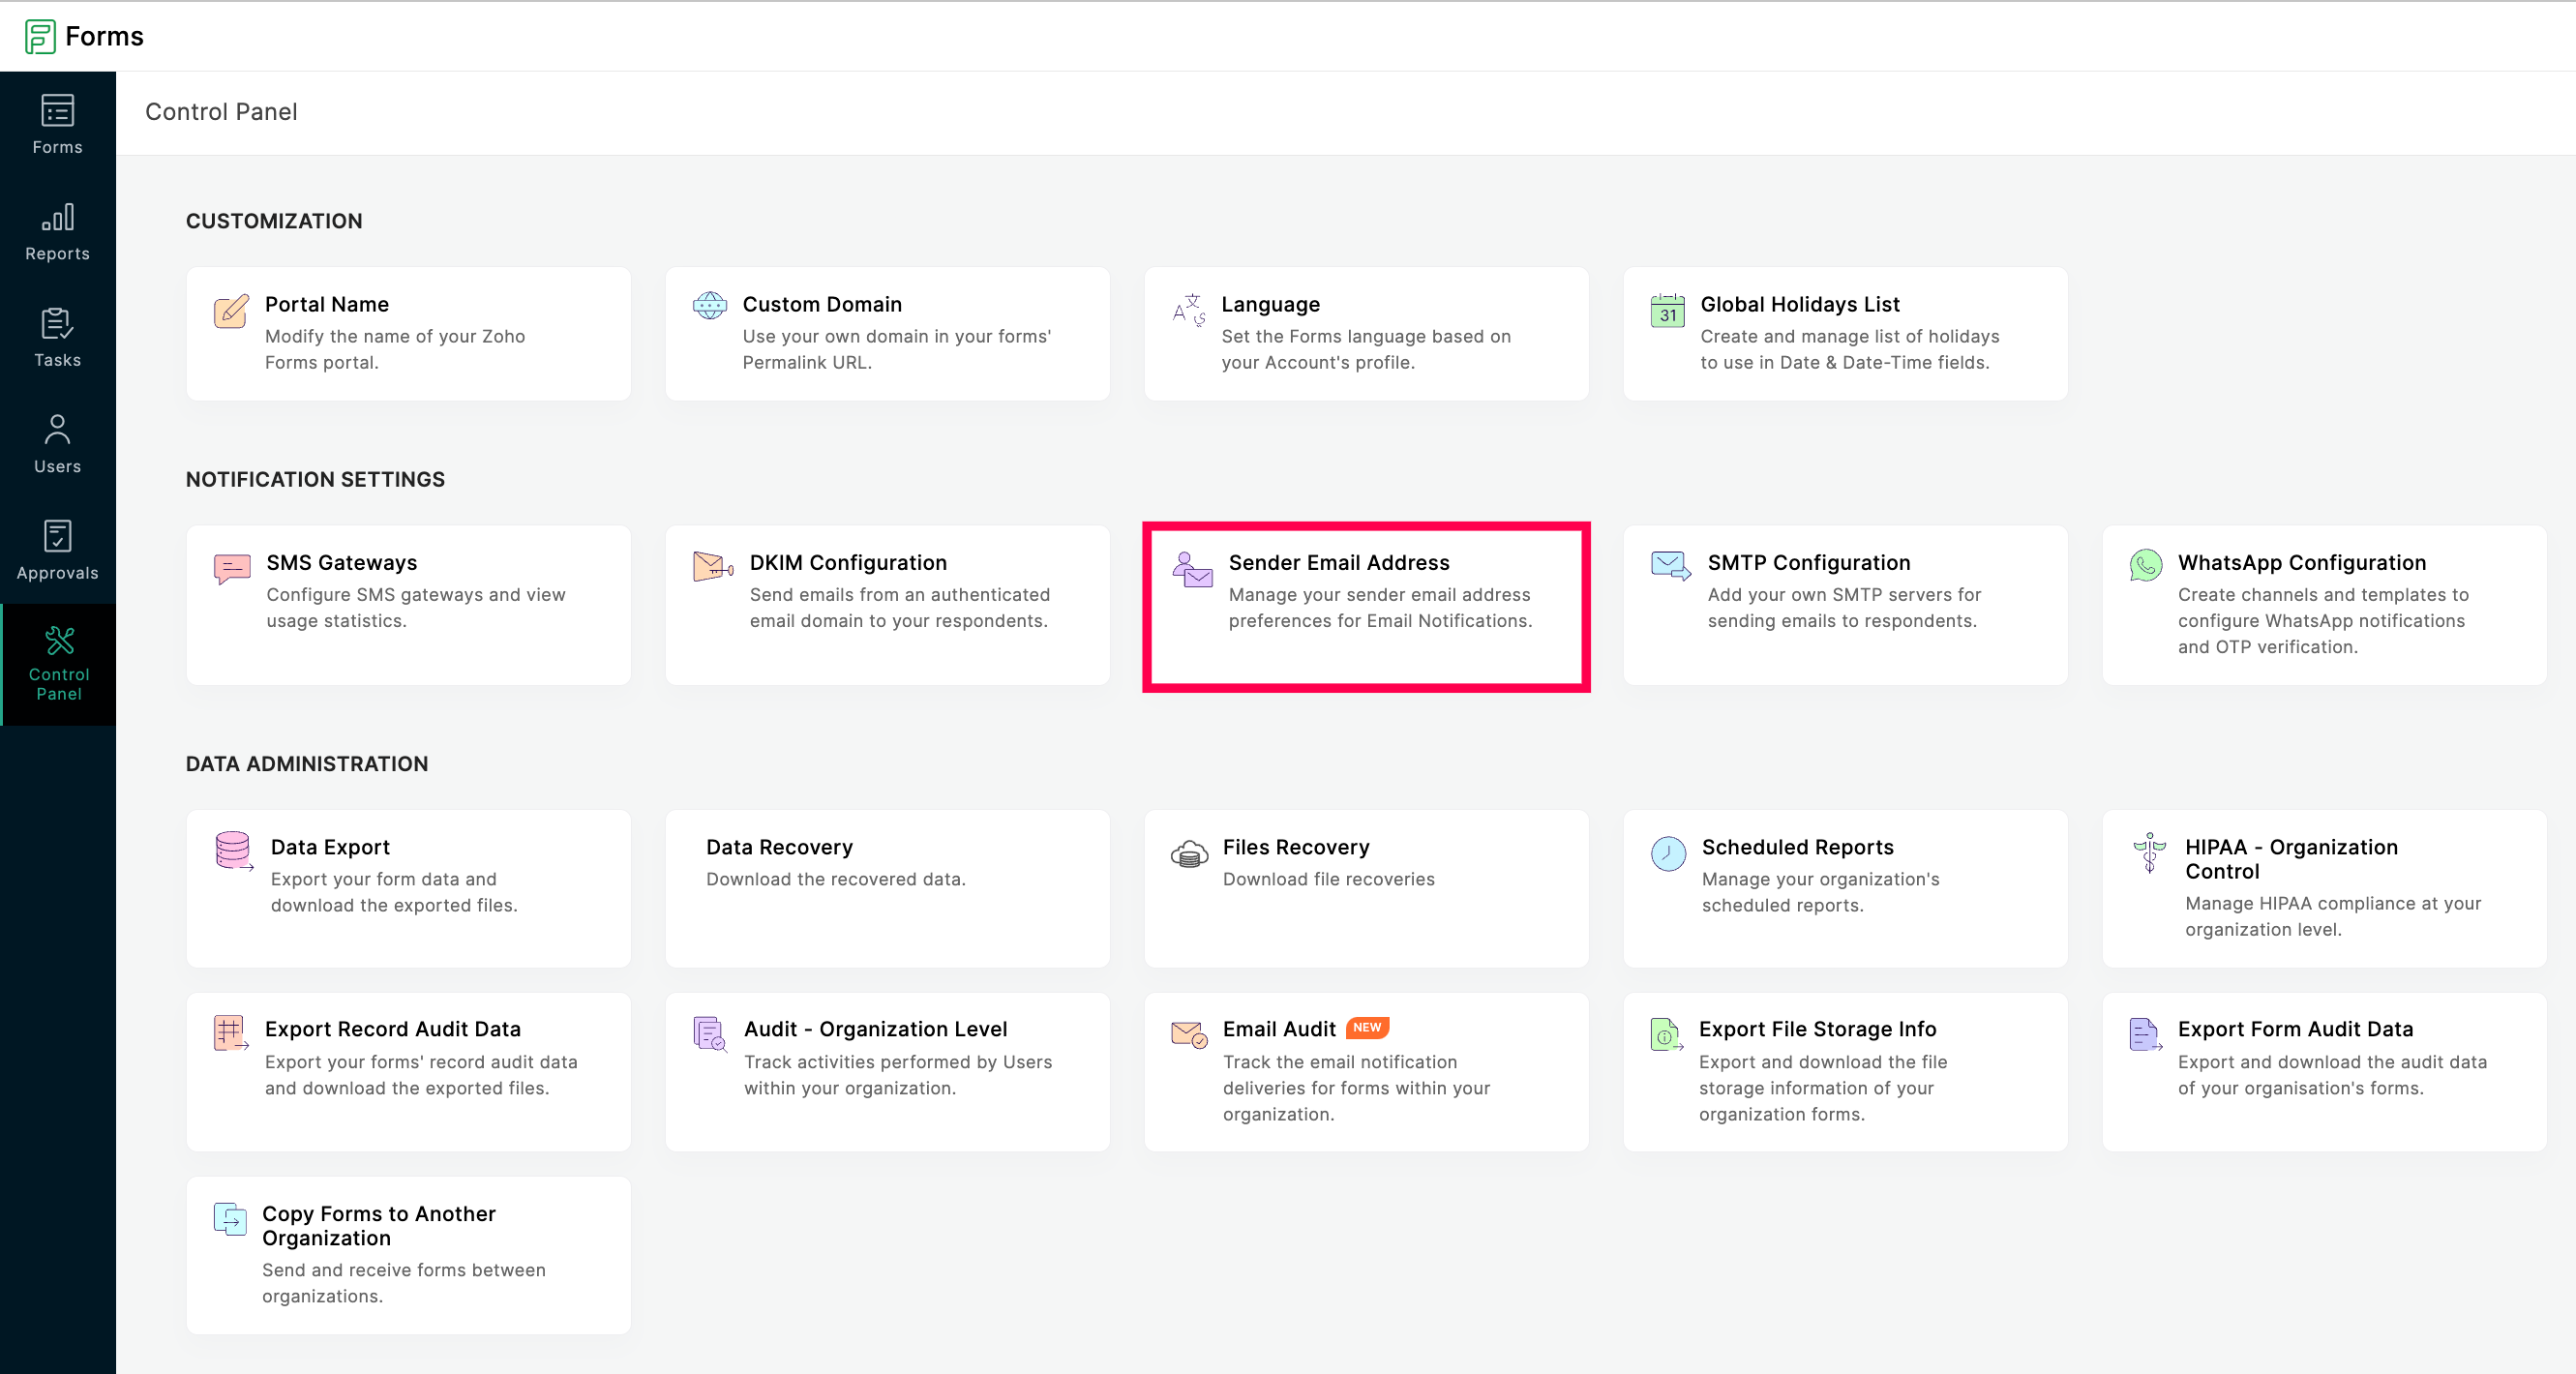Image resolution: width=2576 pixels, height=1374 pixels.
Task: Open Files Recovery title
Action: pyautogui.click(x=1296, y=846)
